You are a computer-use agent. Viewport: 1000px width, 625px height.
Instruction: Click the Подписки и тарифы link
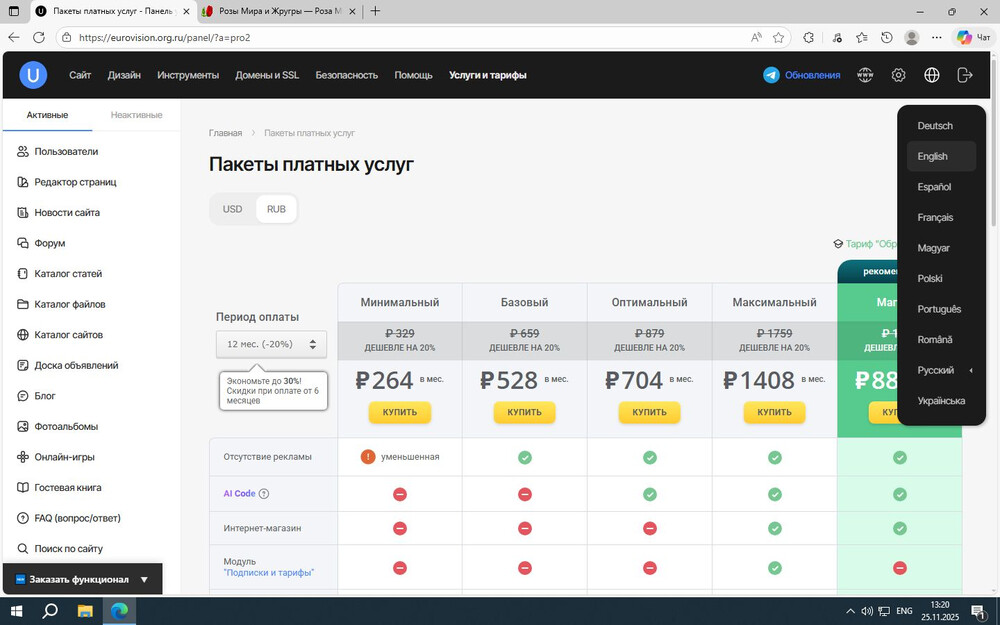click(x=270, y=573)
